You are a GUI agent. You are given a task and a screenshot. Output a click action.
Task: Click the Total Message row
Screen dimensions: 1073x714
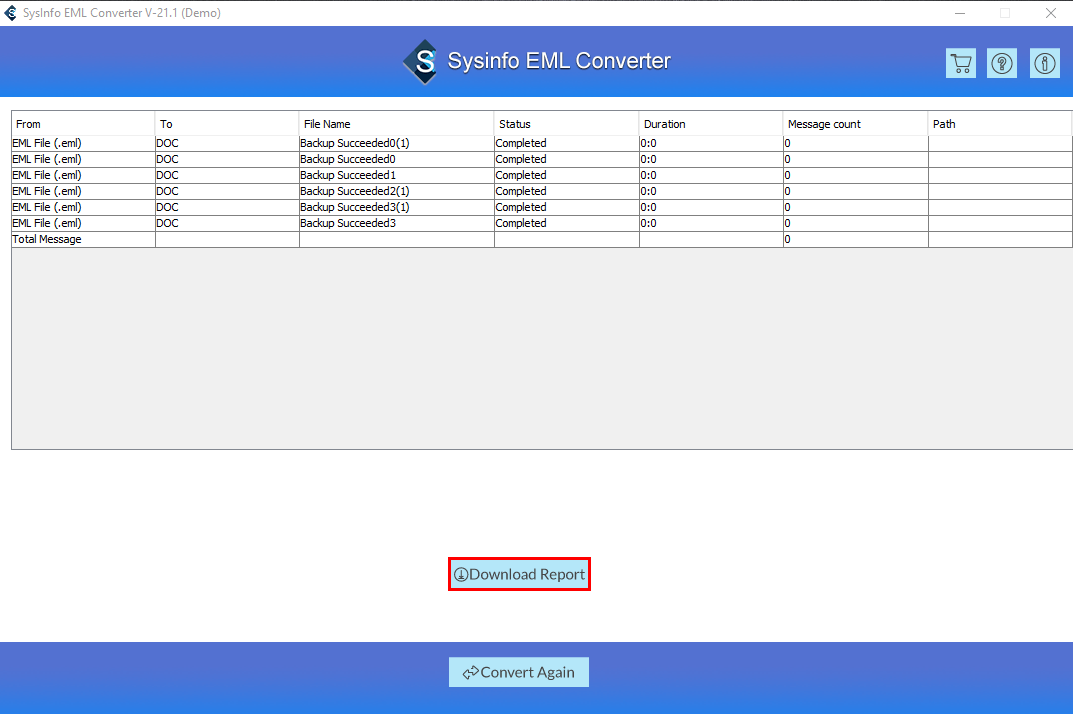[46, 238]
